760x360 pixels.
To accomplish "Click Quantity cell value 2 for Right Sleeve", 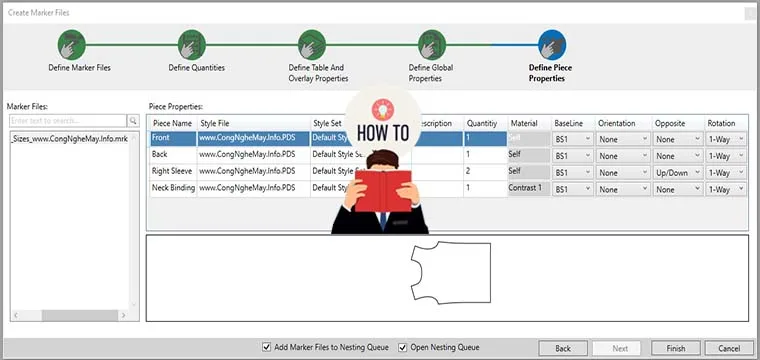I will point(486,172).
